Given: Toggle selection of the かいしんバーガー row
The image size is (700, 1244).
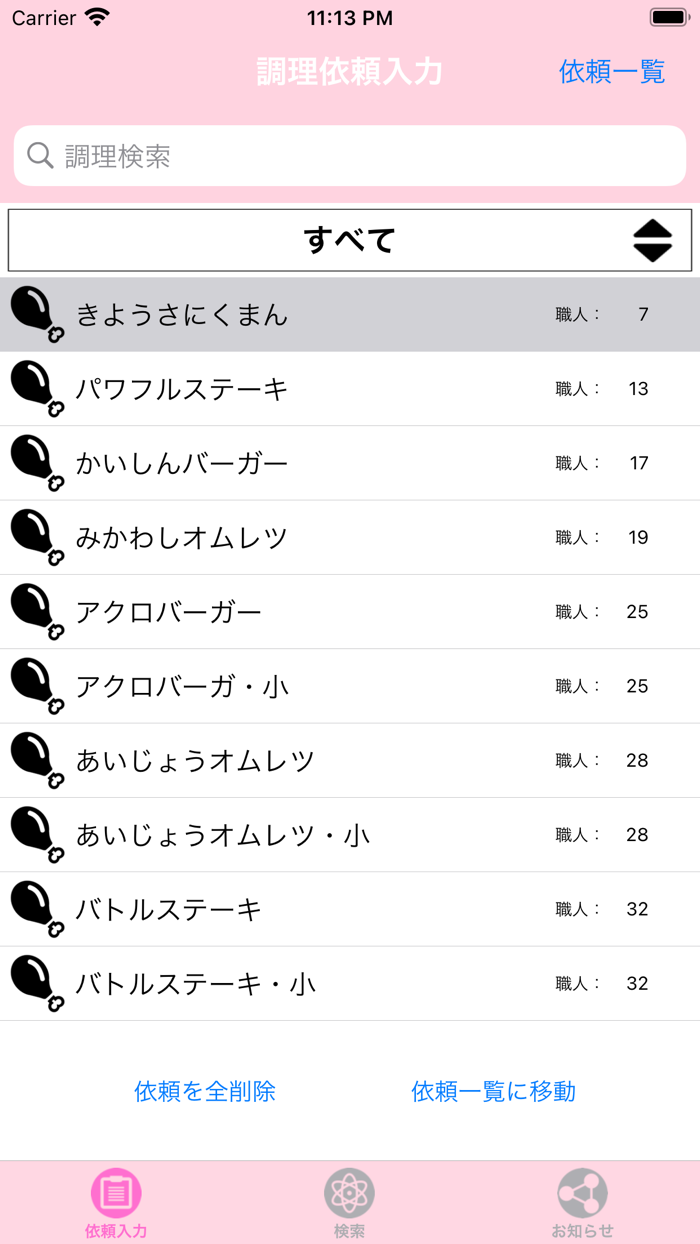Looking at the screenshot, I should (x=350, y=463).
